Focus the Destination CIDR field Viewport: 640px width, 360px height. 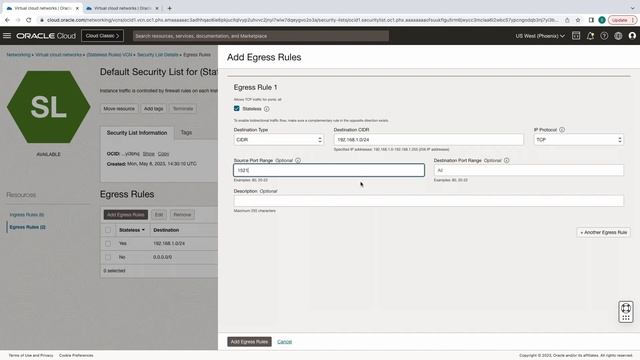coord(428,140)
